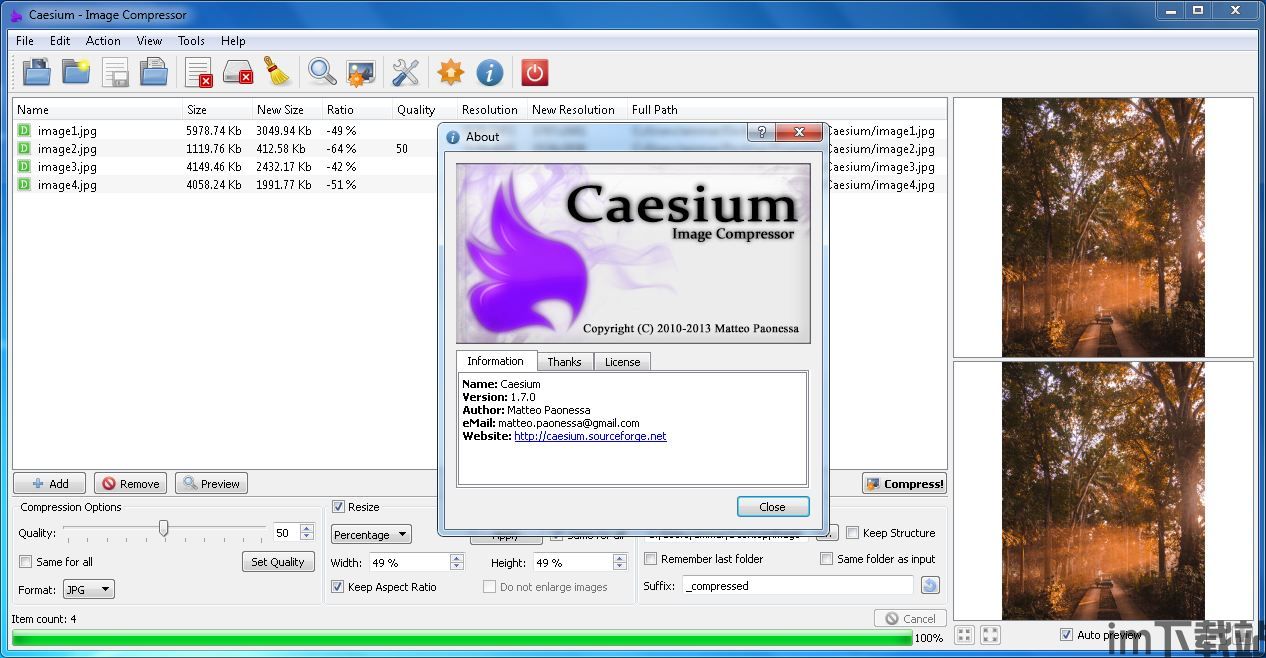Image resolution: width=1266 pixels, height=658 pixels.
Task: Click the blue About info toolbar icon
Action: click(489, 72)
